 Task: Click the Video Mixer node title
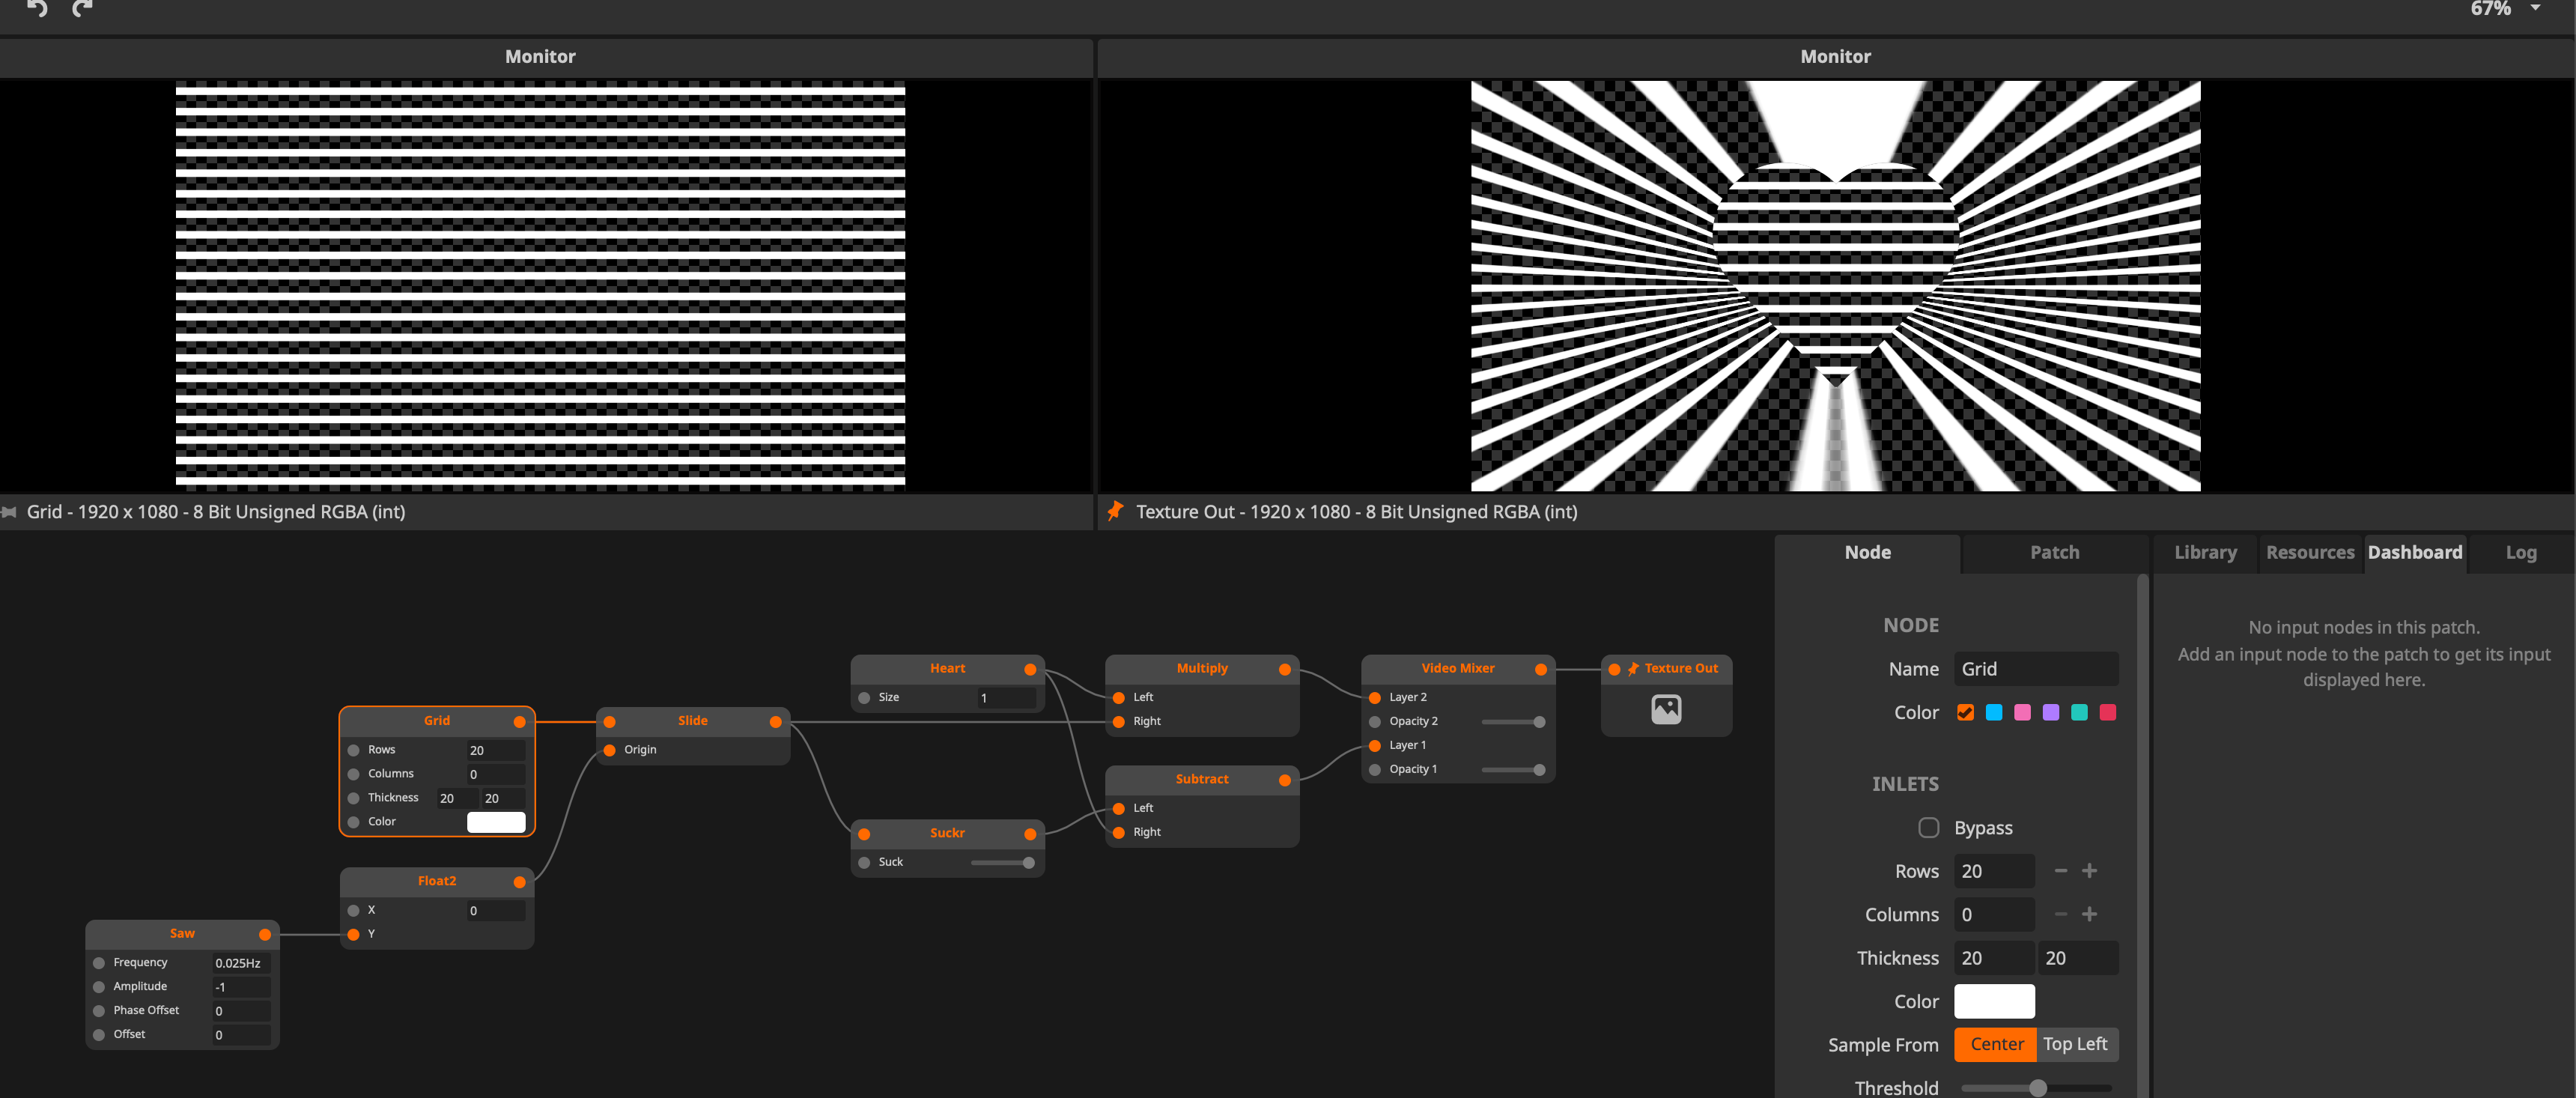[x=1457, y=668]
